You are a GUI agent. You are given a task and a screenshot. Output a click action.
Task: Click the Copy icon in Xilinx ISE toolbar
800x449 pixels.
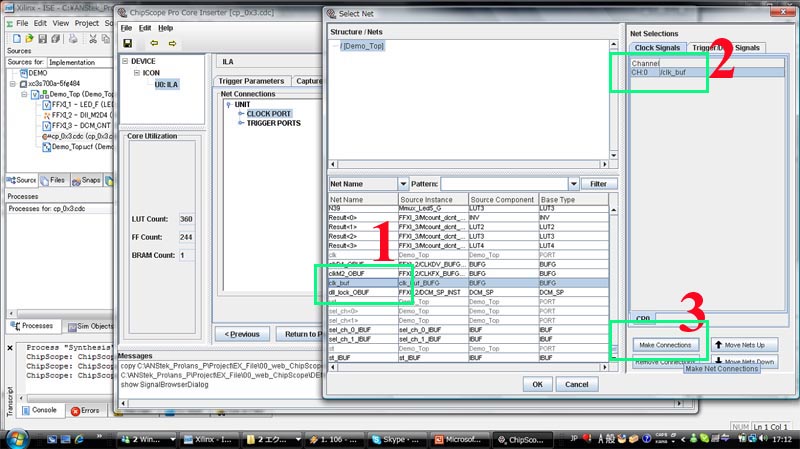106,38
